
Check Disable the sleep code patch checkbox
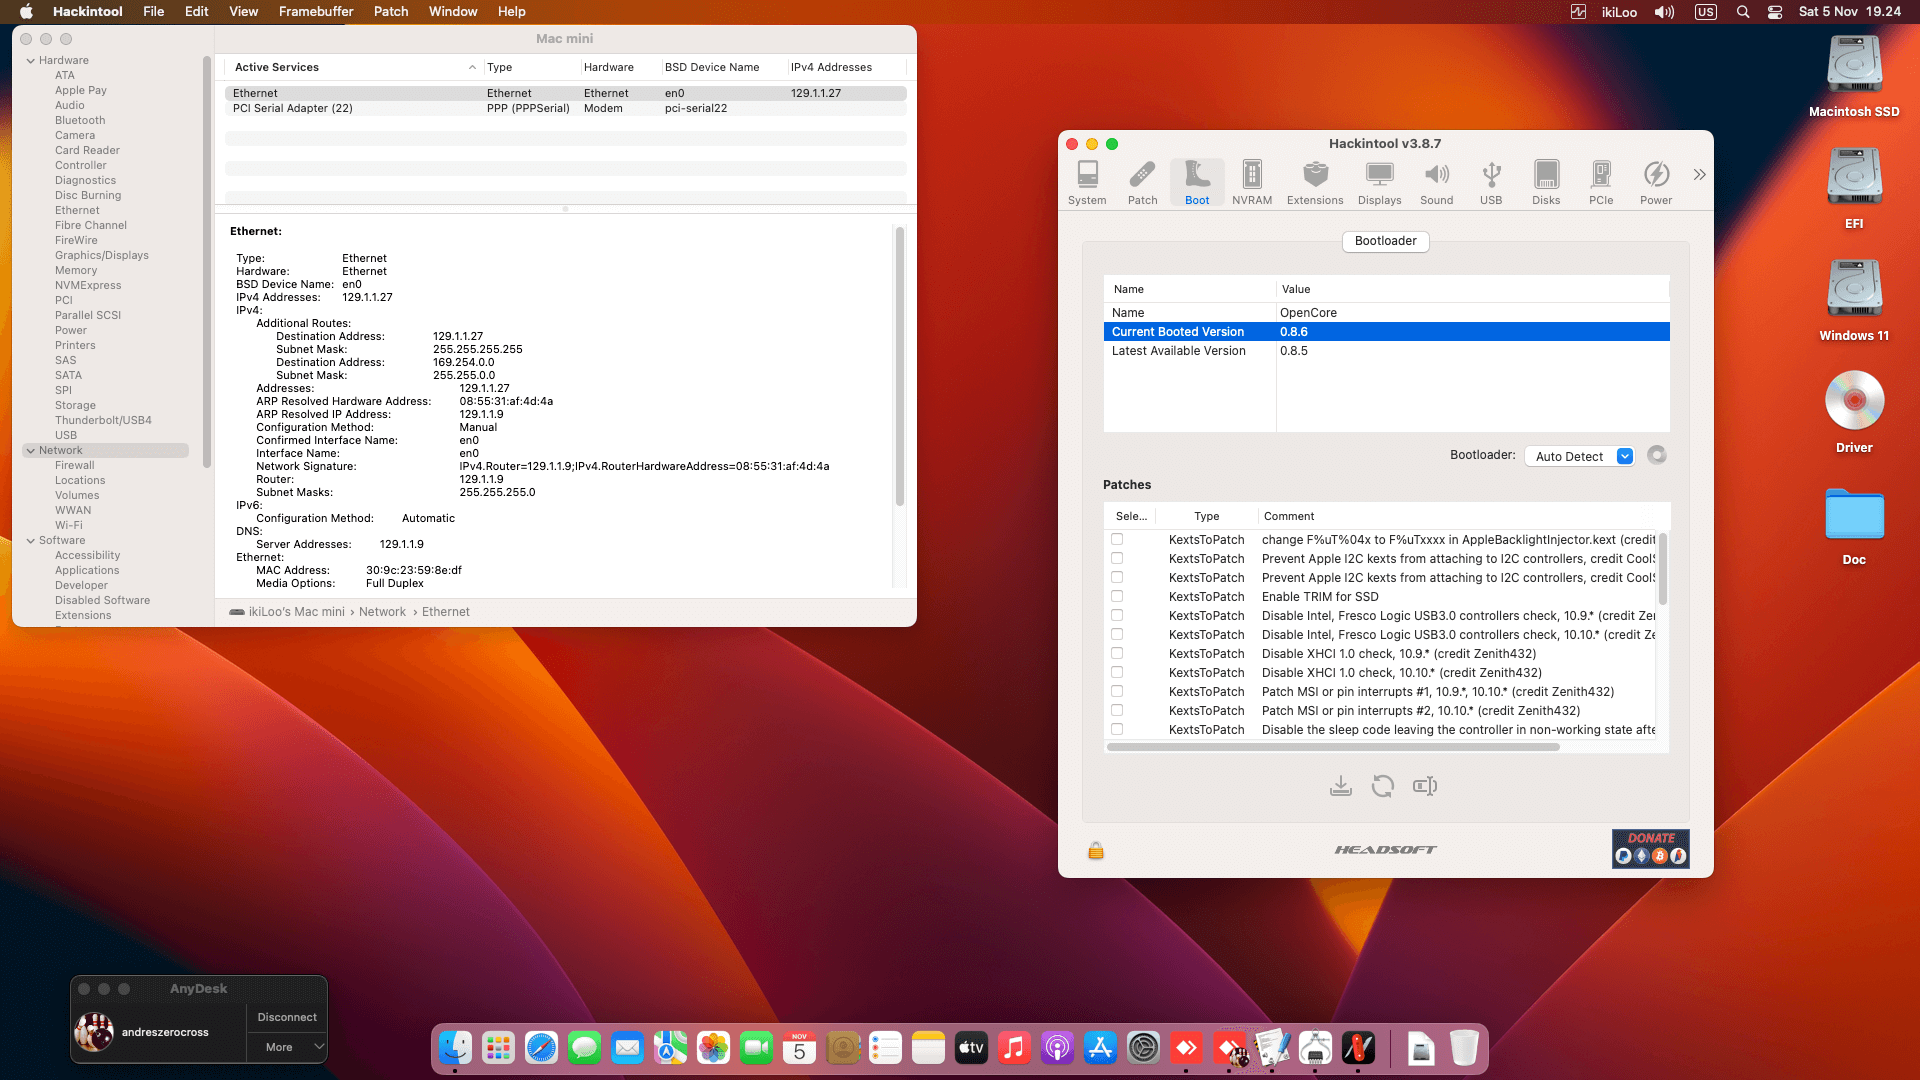[x=1117, y=729]
